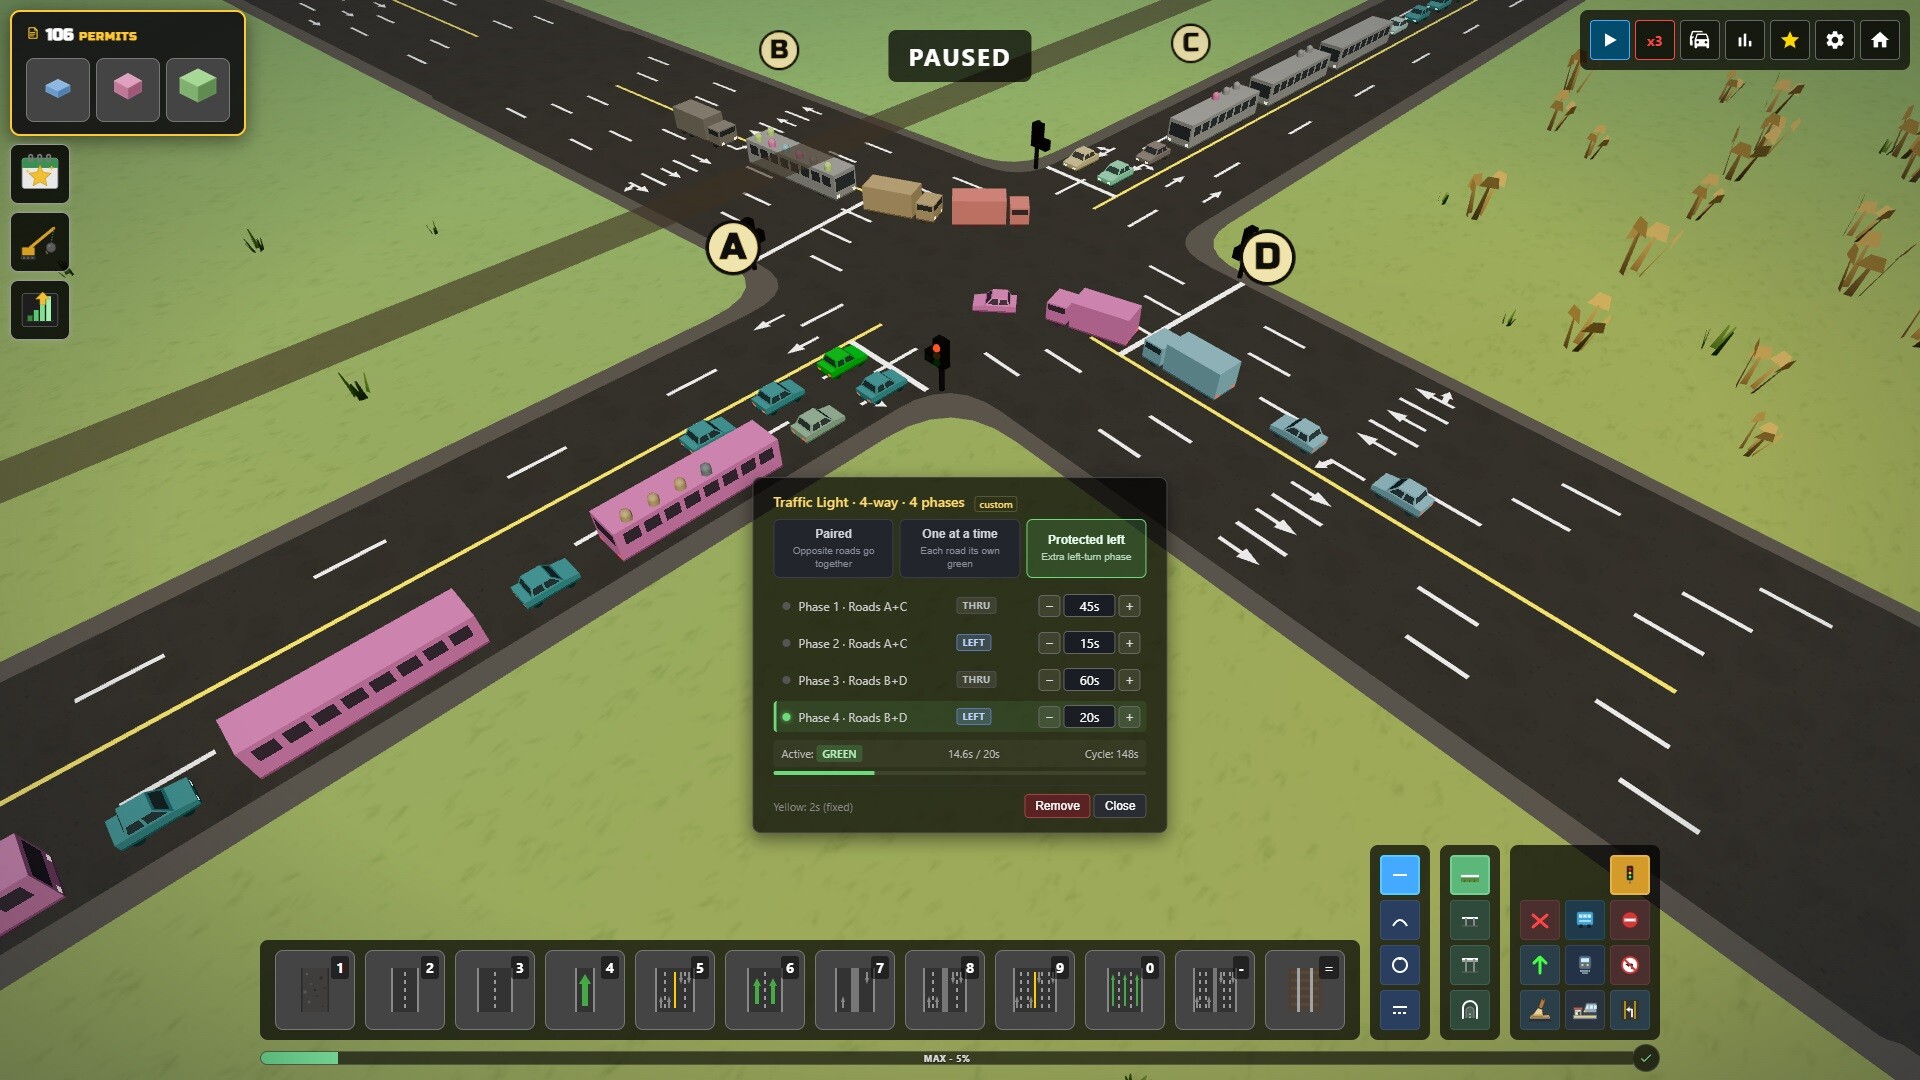1920x1080 pixels.
Task: Choose the Paired signal mode
Action: [833, 548]
